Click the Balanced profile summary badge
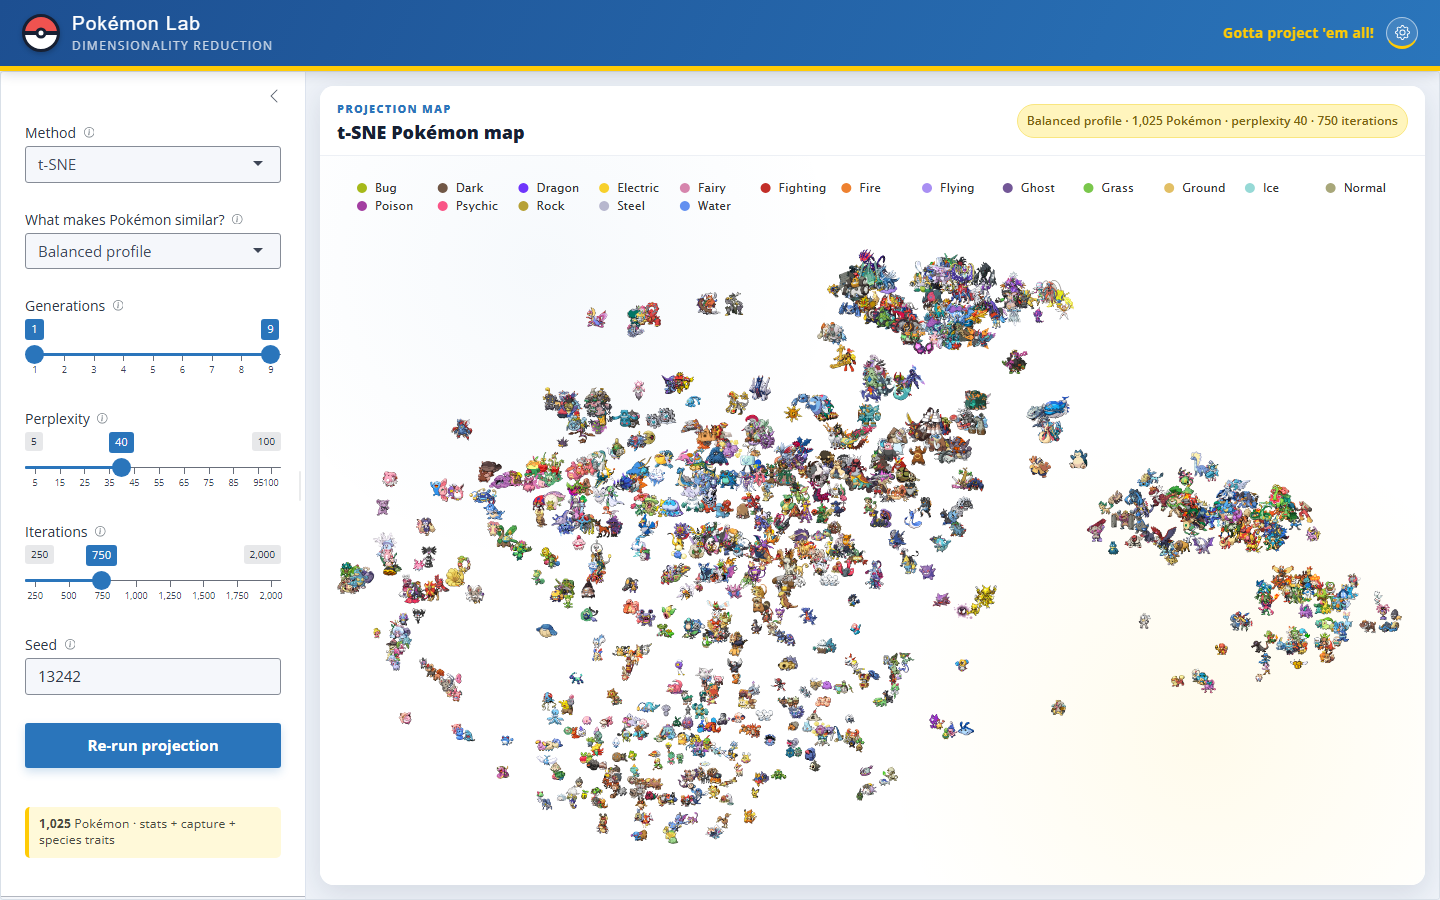1440x900 pixels. (x=1212, y=121)
